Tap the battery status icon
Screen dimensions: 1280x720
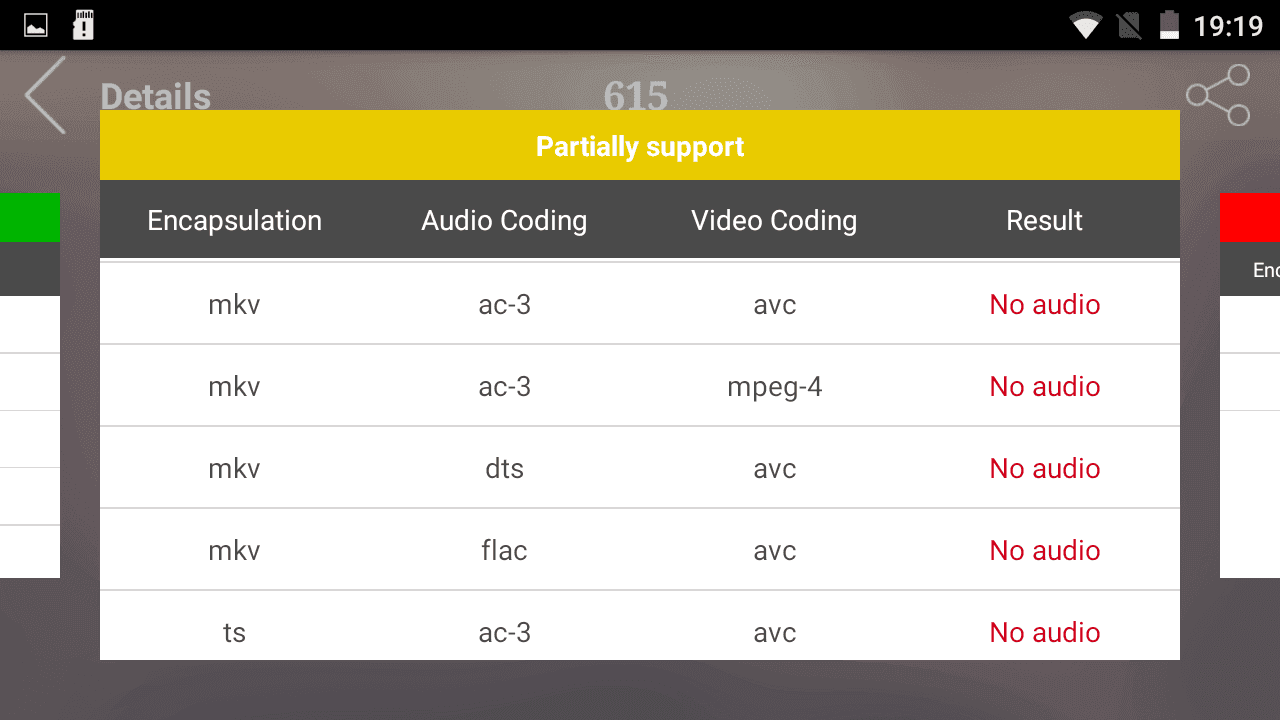click(x=1169, y=25)
